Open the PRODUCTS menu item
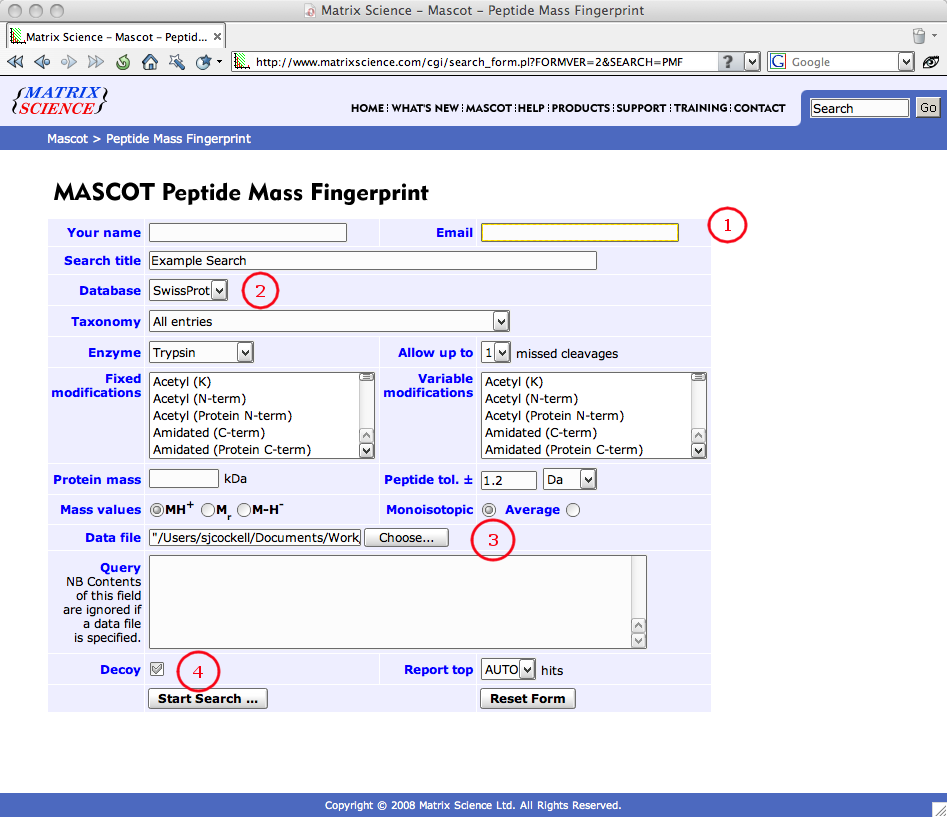This screenshot has width=947, height=817. point(580,108)
